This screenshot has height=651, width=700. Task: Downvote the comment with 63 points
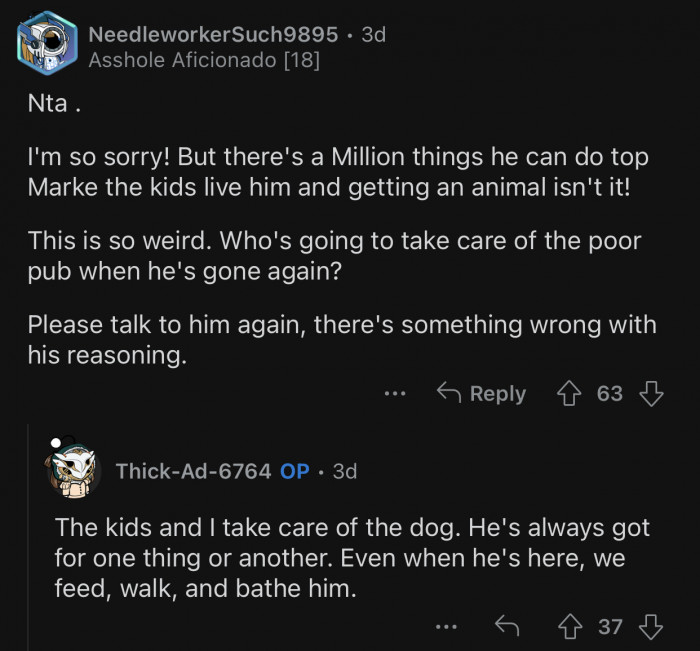pyautogui.click(x=651, y=394)
